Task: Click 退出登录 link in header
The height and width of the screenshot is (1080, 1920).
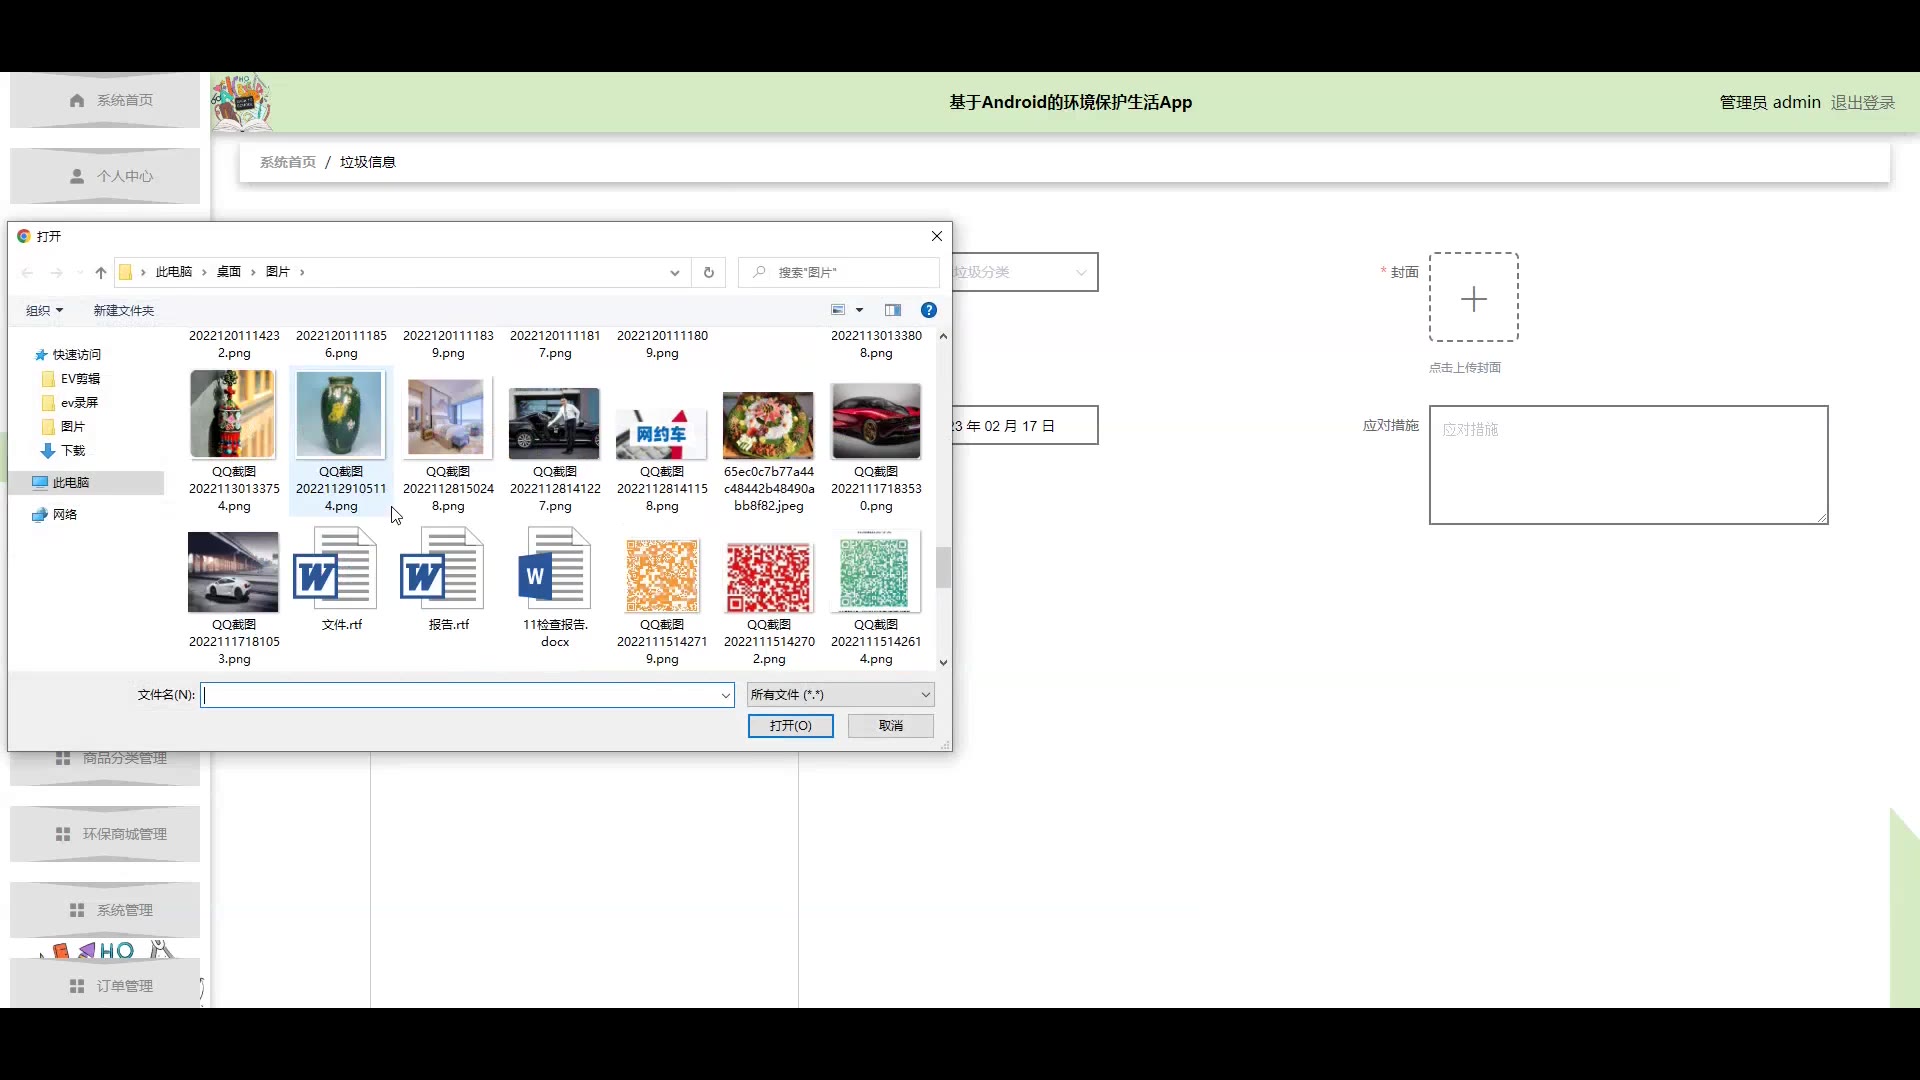Action: point(1862,102)
